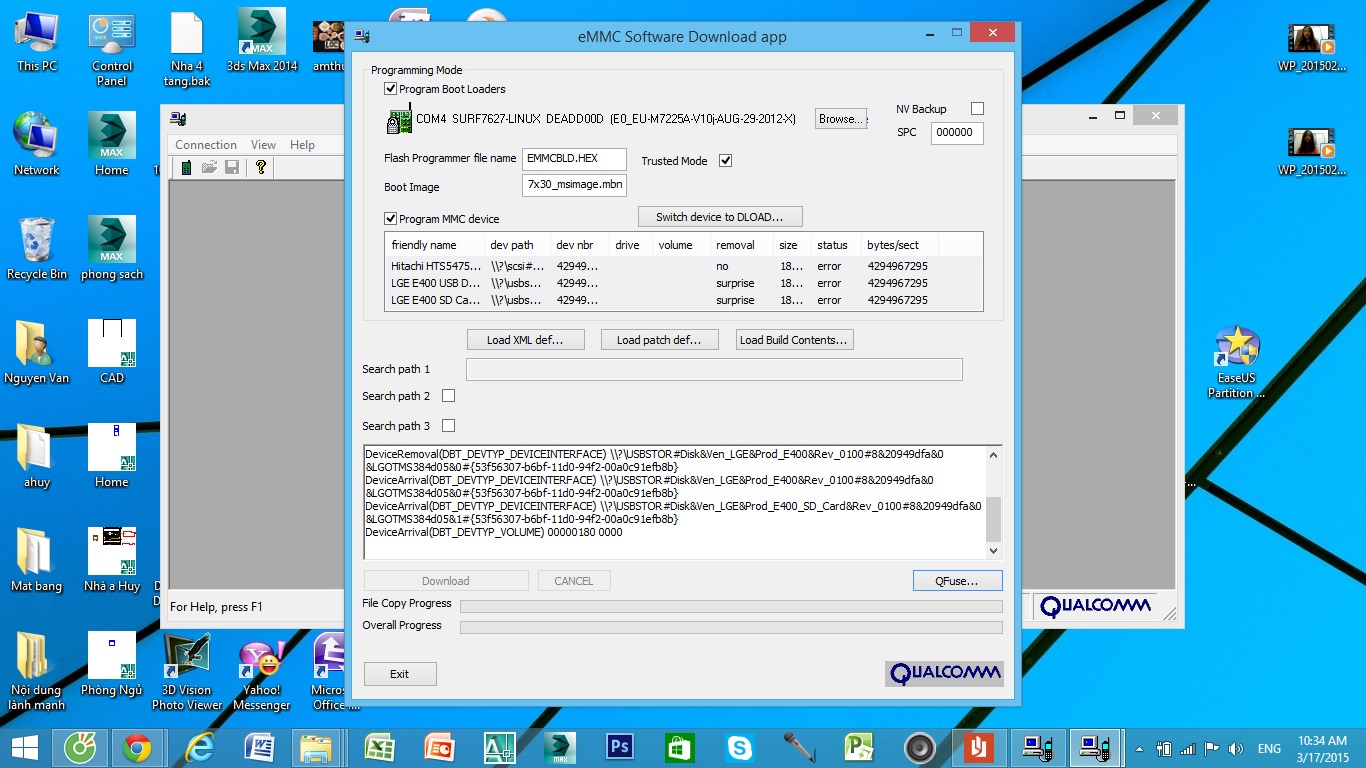
Task: Select Network desktop icon
Action: point(37,145)
